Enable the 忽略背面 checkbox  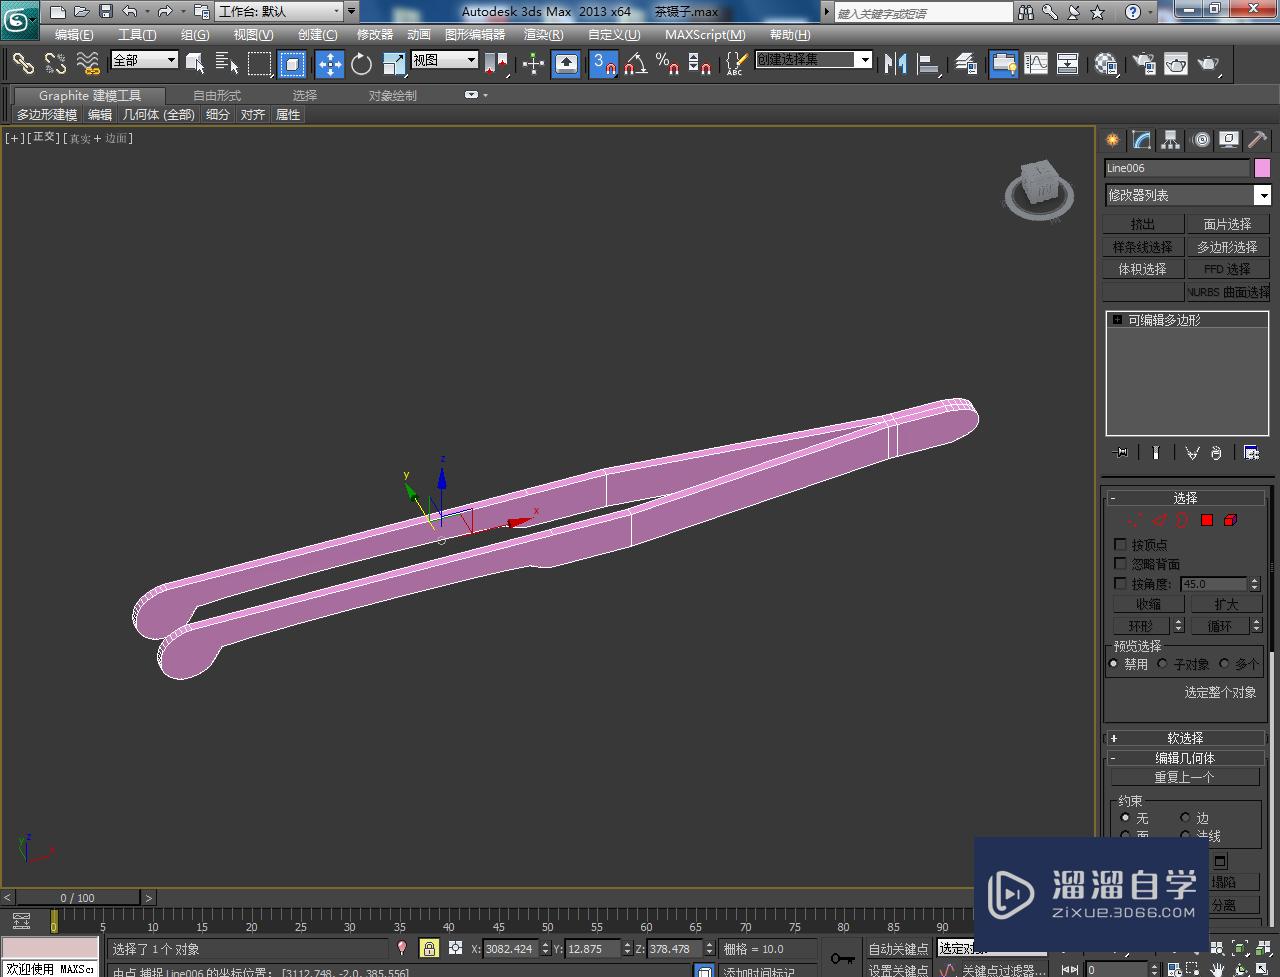1120,564
